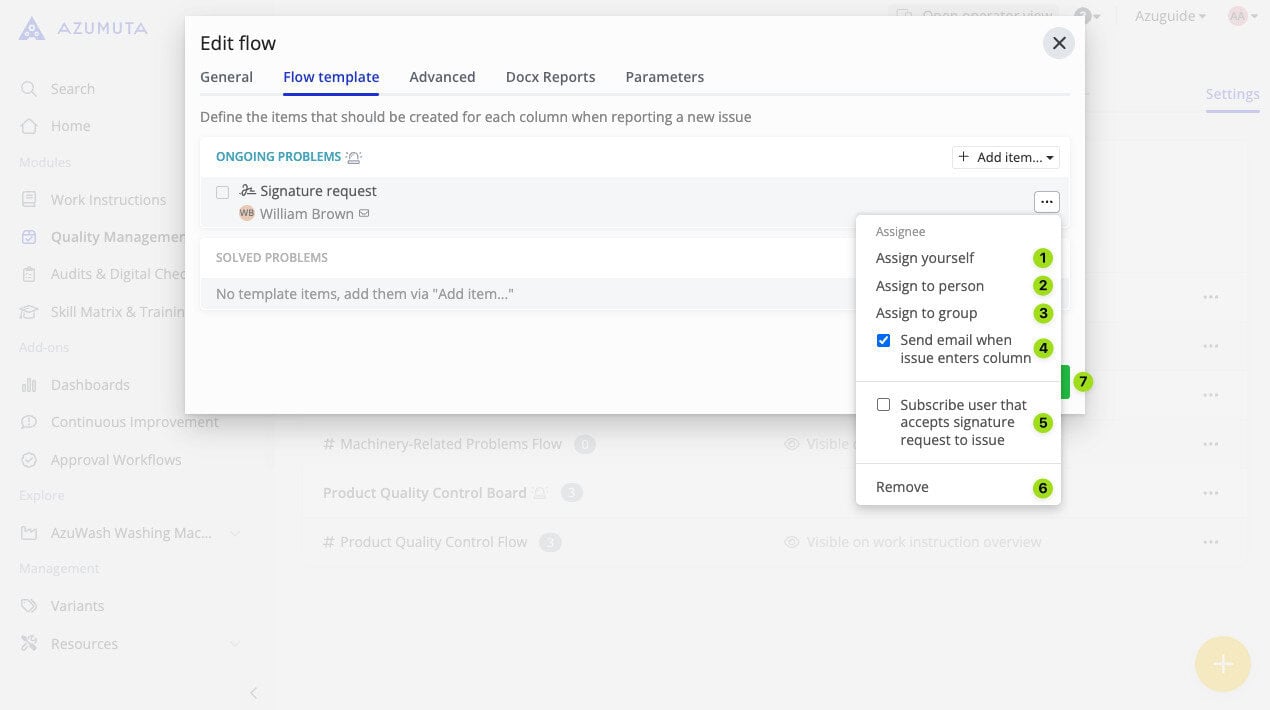
Task: Click the Home house icon
Action: [29, 126]
